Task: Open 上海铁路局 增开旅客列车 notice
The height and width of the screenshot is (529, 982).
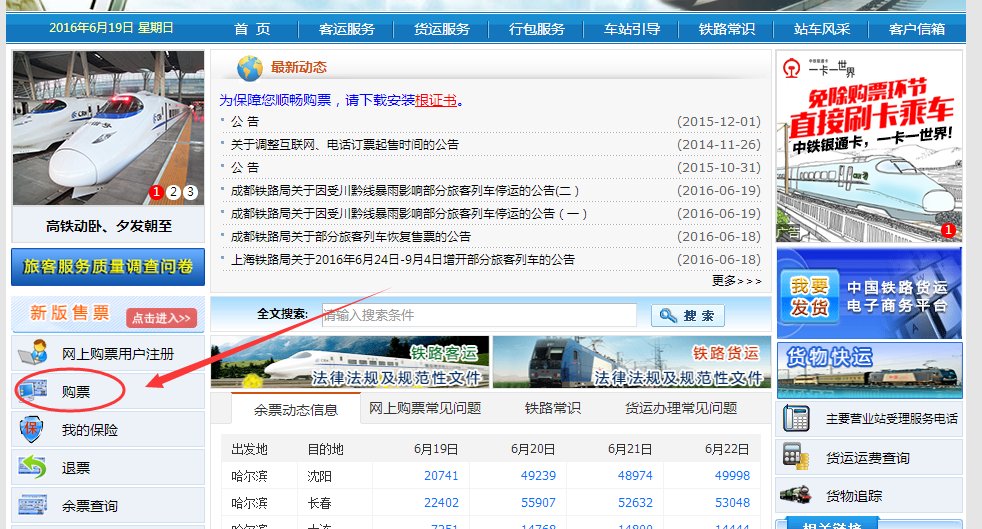Action: 403,259
